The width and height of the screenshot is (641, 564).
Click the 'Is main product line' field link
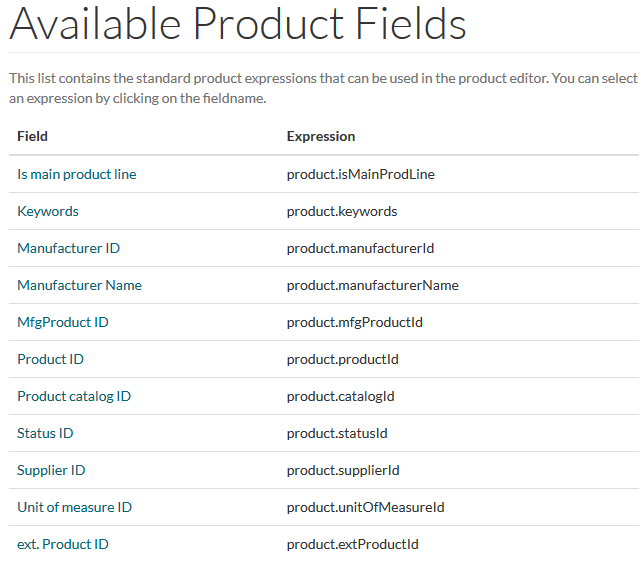[76, 175]
